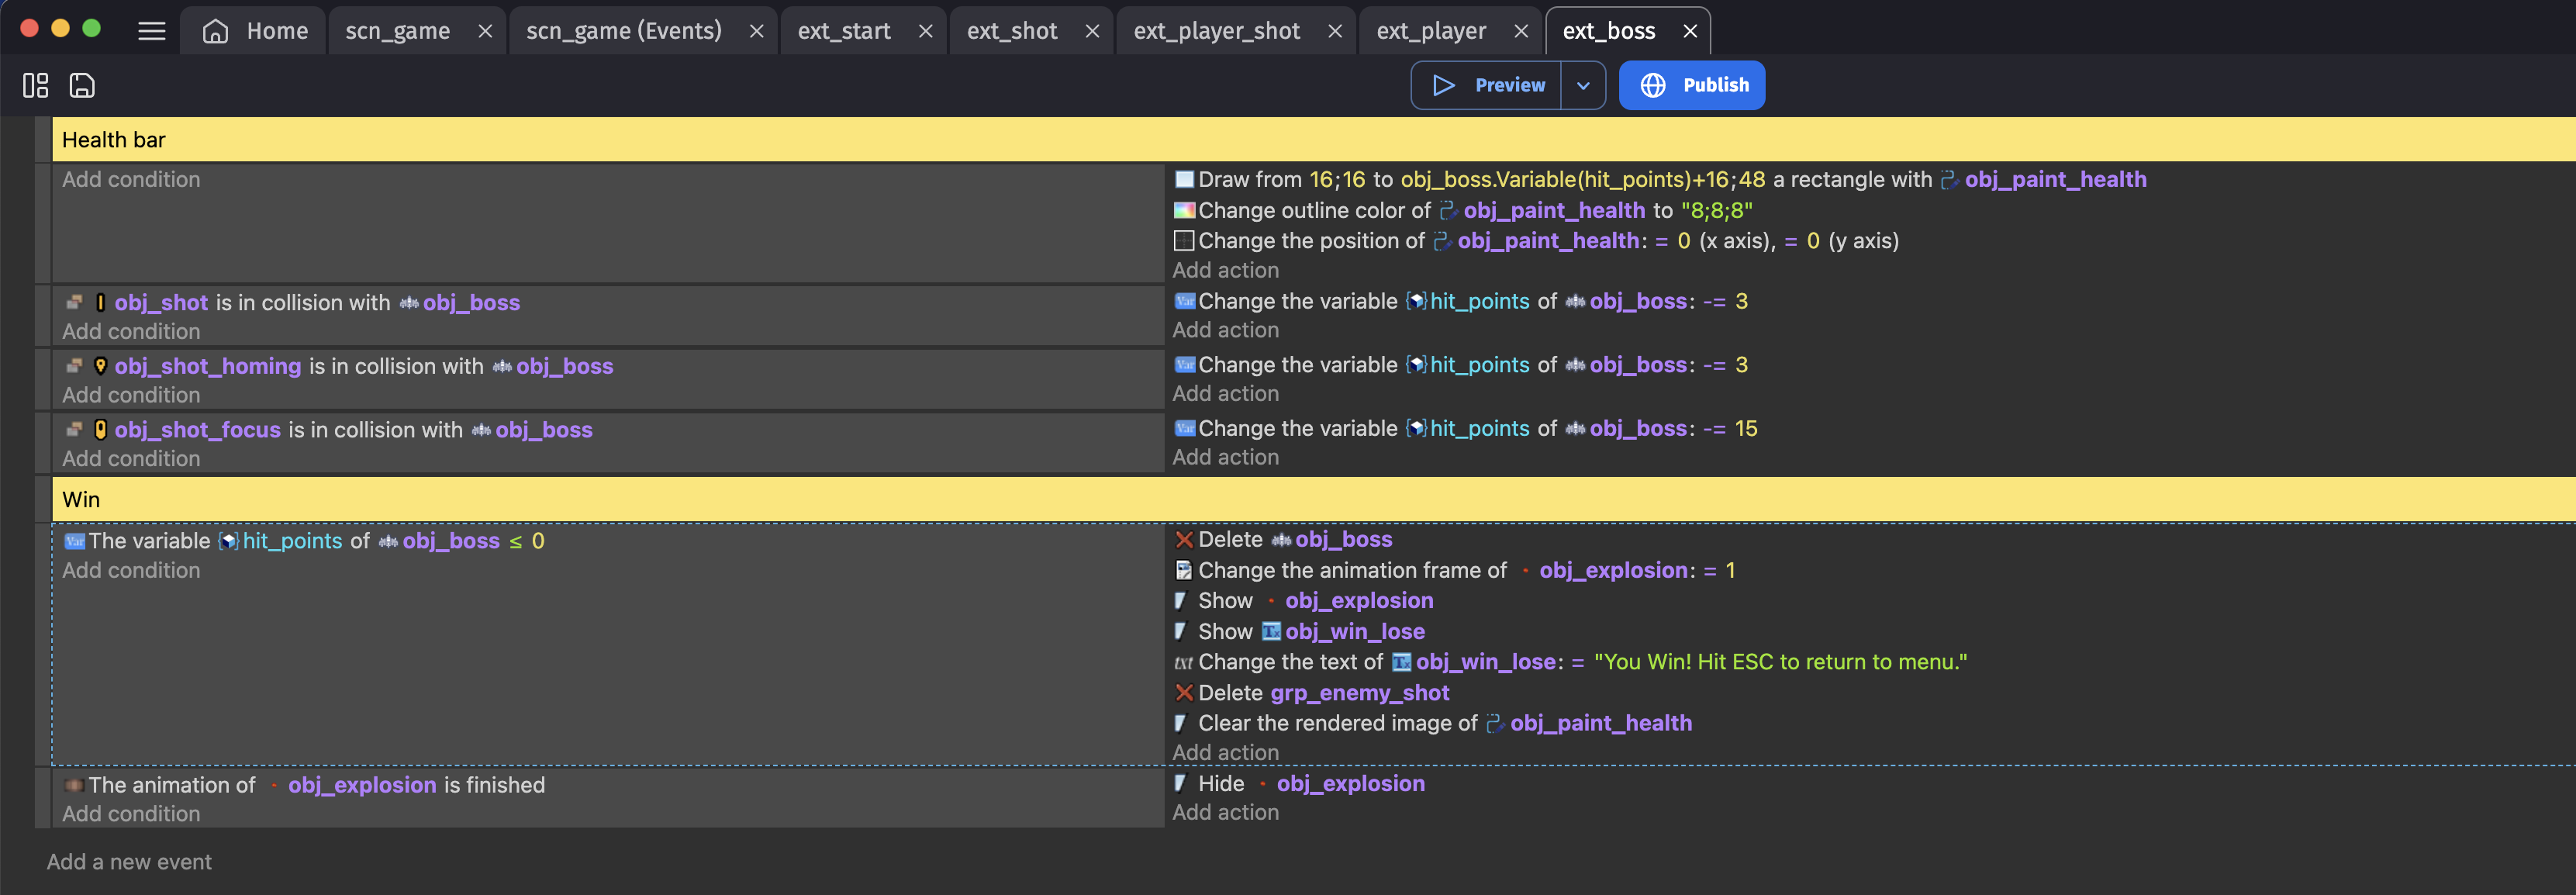Close the ext_player tab
This screenshot has width=2576, height=895.
(1521, 31)
